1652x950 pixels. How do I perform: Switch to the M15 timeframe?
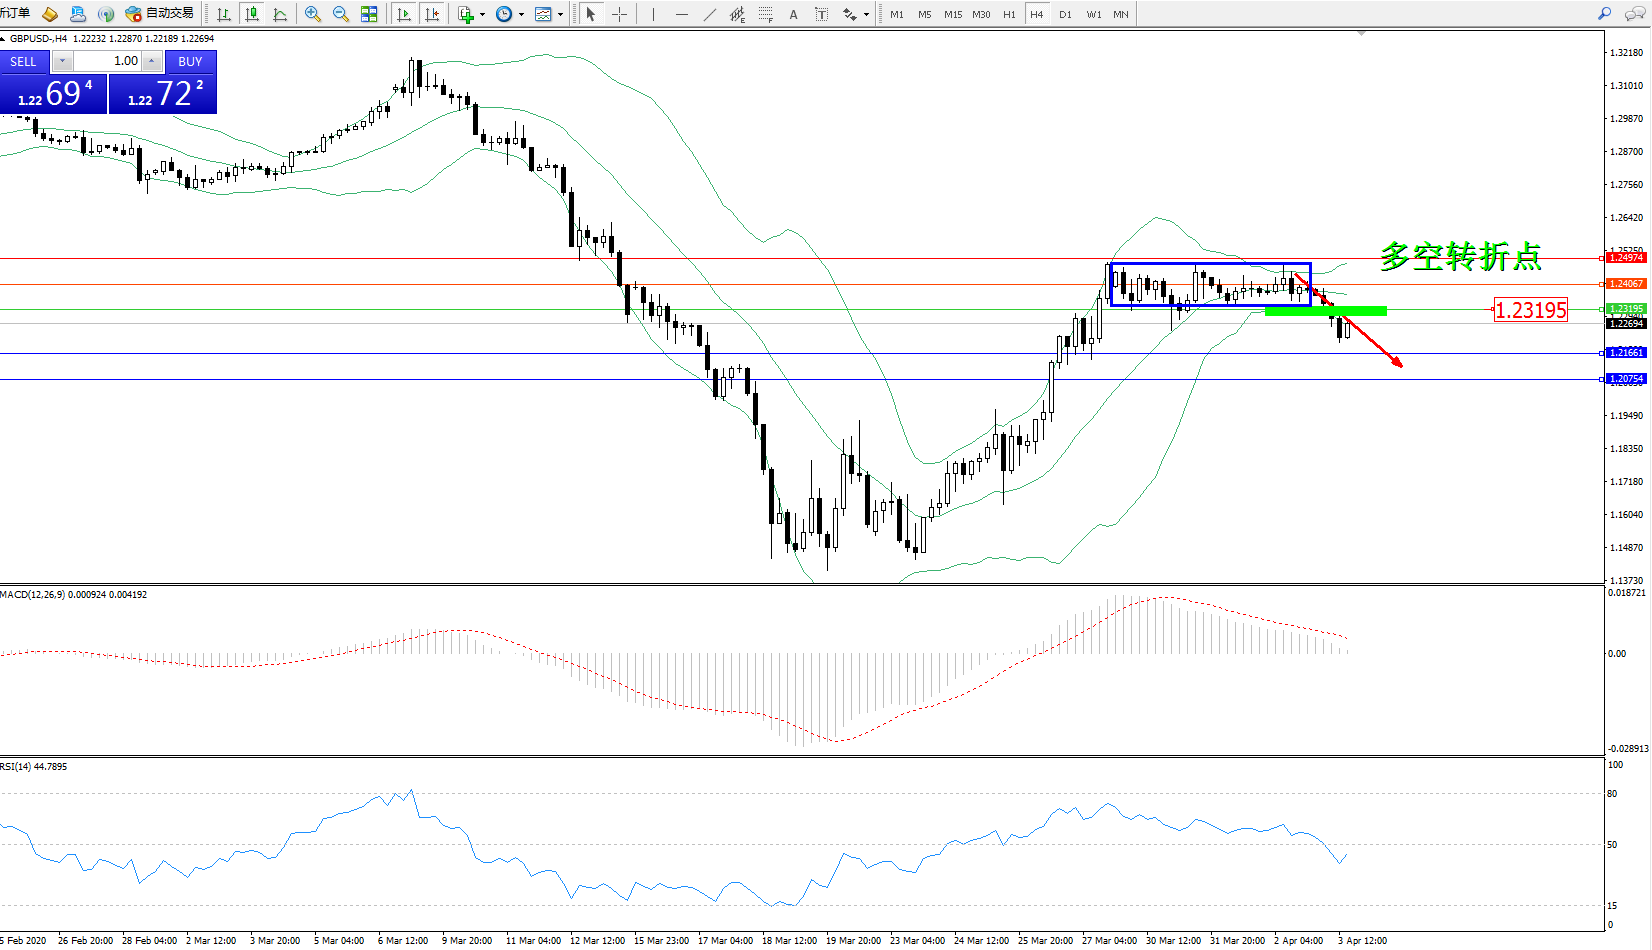coord(953,14)
